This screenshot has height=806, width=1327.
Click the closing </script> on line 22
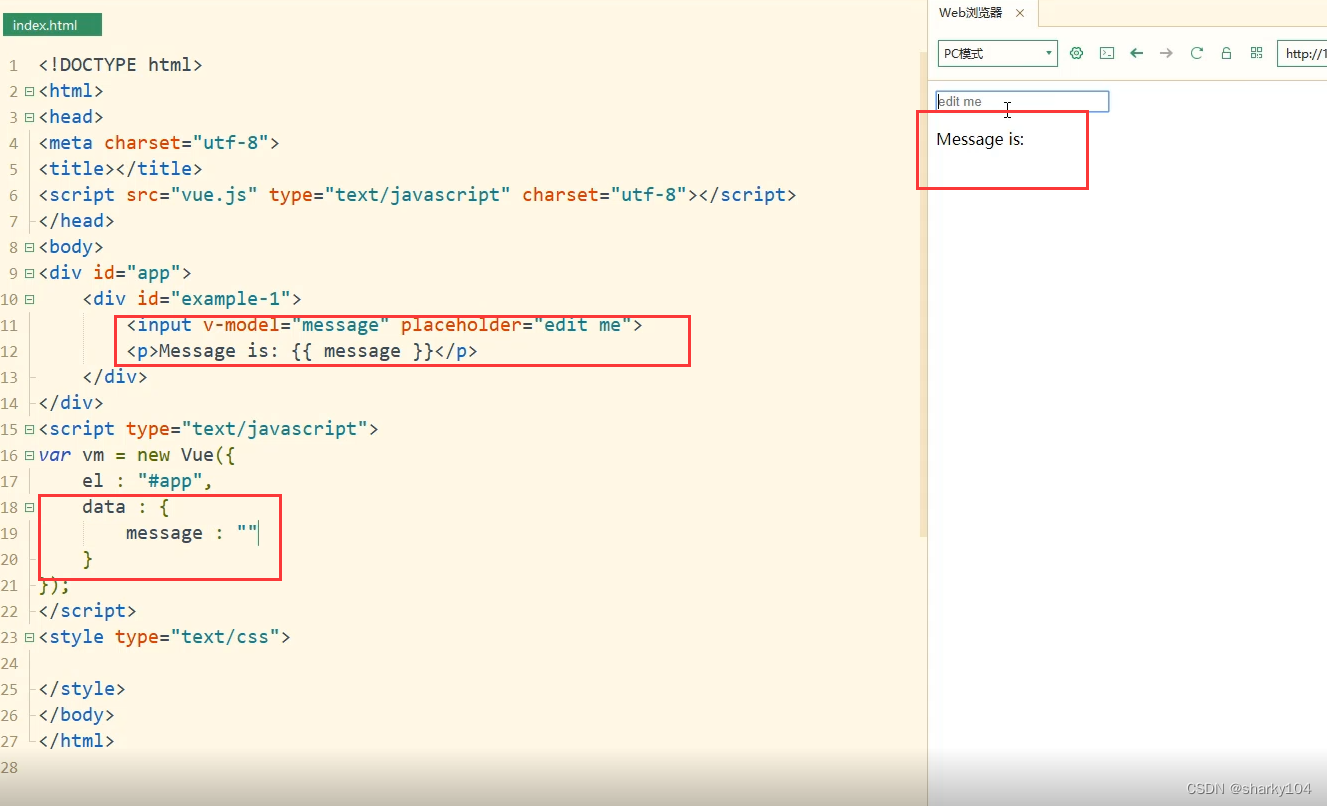click(88, 611)
